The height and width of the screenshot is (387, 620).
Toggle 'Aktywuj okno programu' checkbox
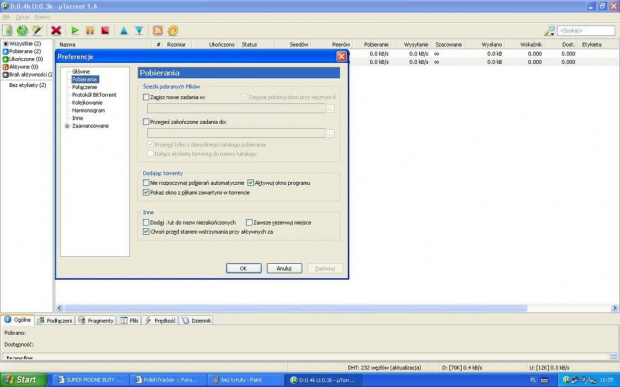pos(250,183)
